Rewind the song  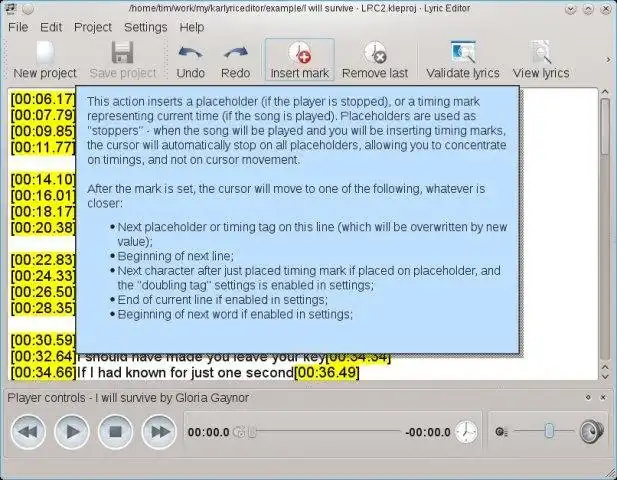(x=28, y=432)
